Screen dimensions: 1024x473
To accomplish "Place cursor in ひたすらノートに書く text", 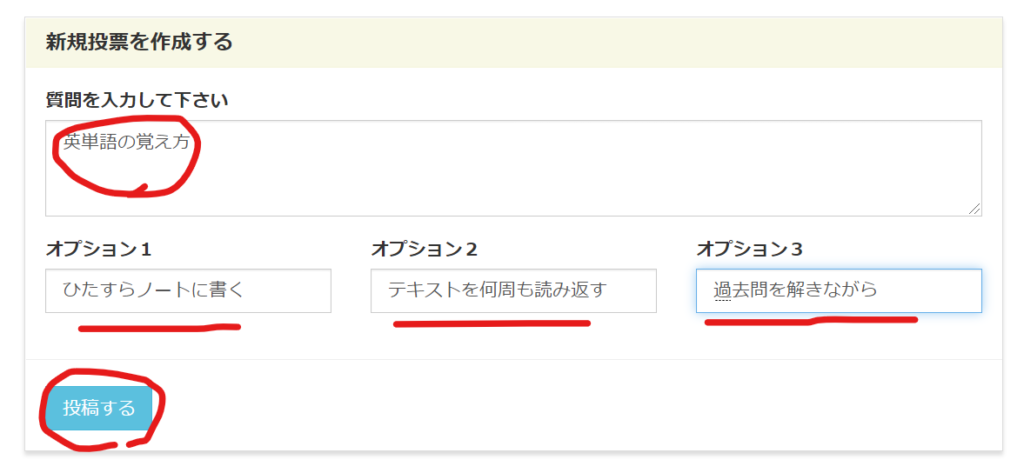I will 153,290.
